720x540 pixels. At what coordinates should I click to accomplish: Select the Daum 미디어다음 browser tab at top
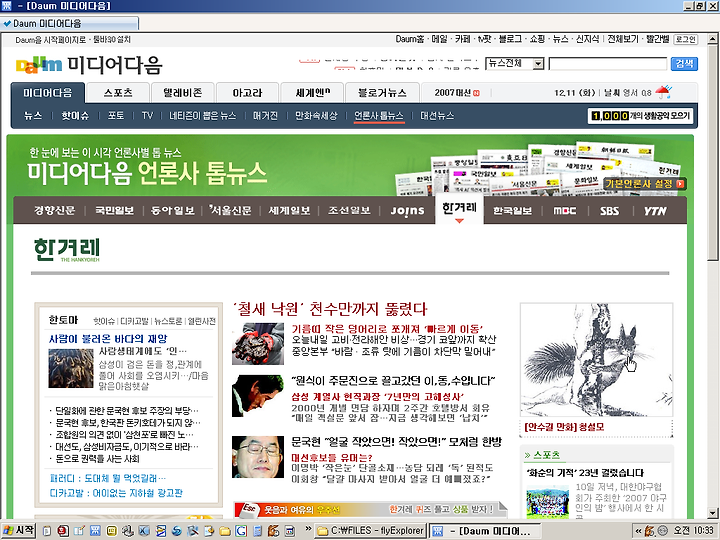click(69, 23)
